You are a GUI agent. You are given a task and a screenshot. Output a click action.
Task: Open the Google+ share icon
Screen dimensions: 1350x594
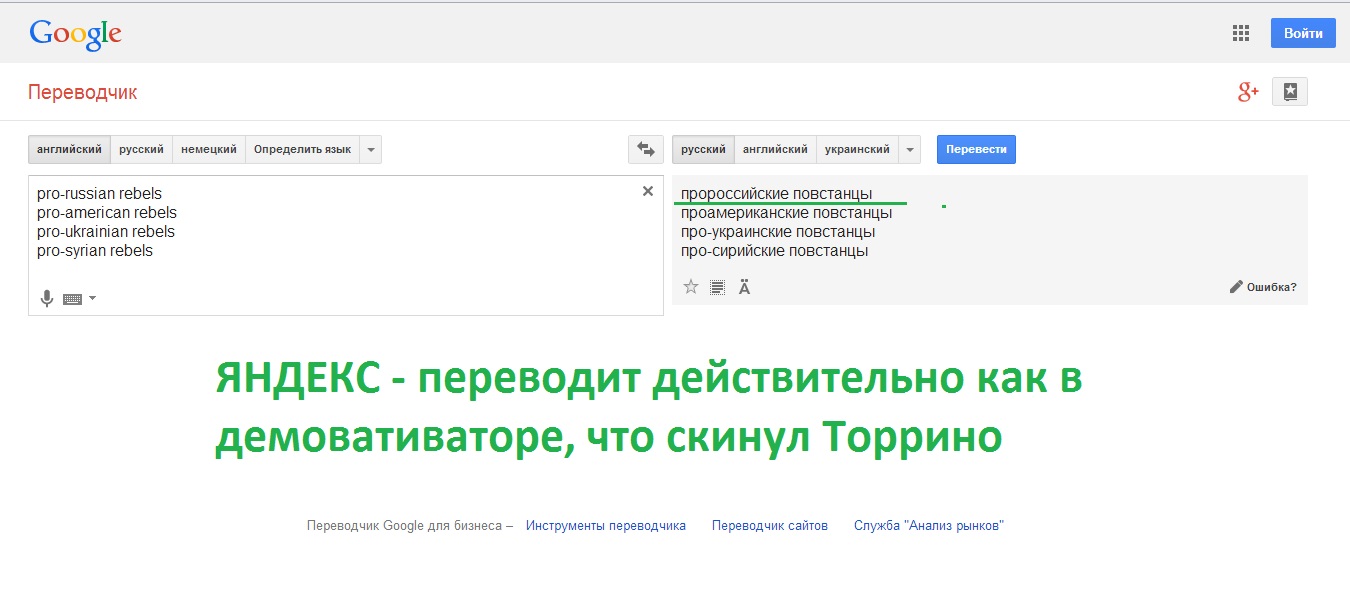coord(1248,92)
